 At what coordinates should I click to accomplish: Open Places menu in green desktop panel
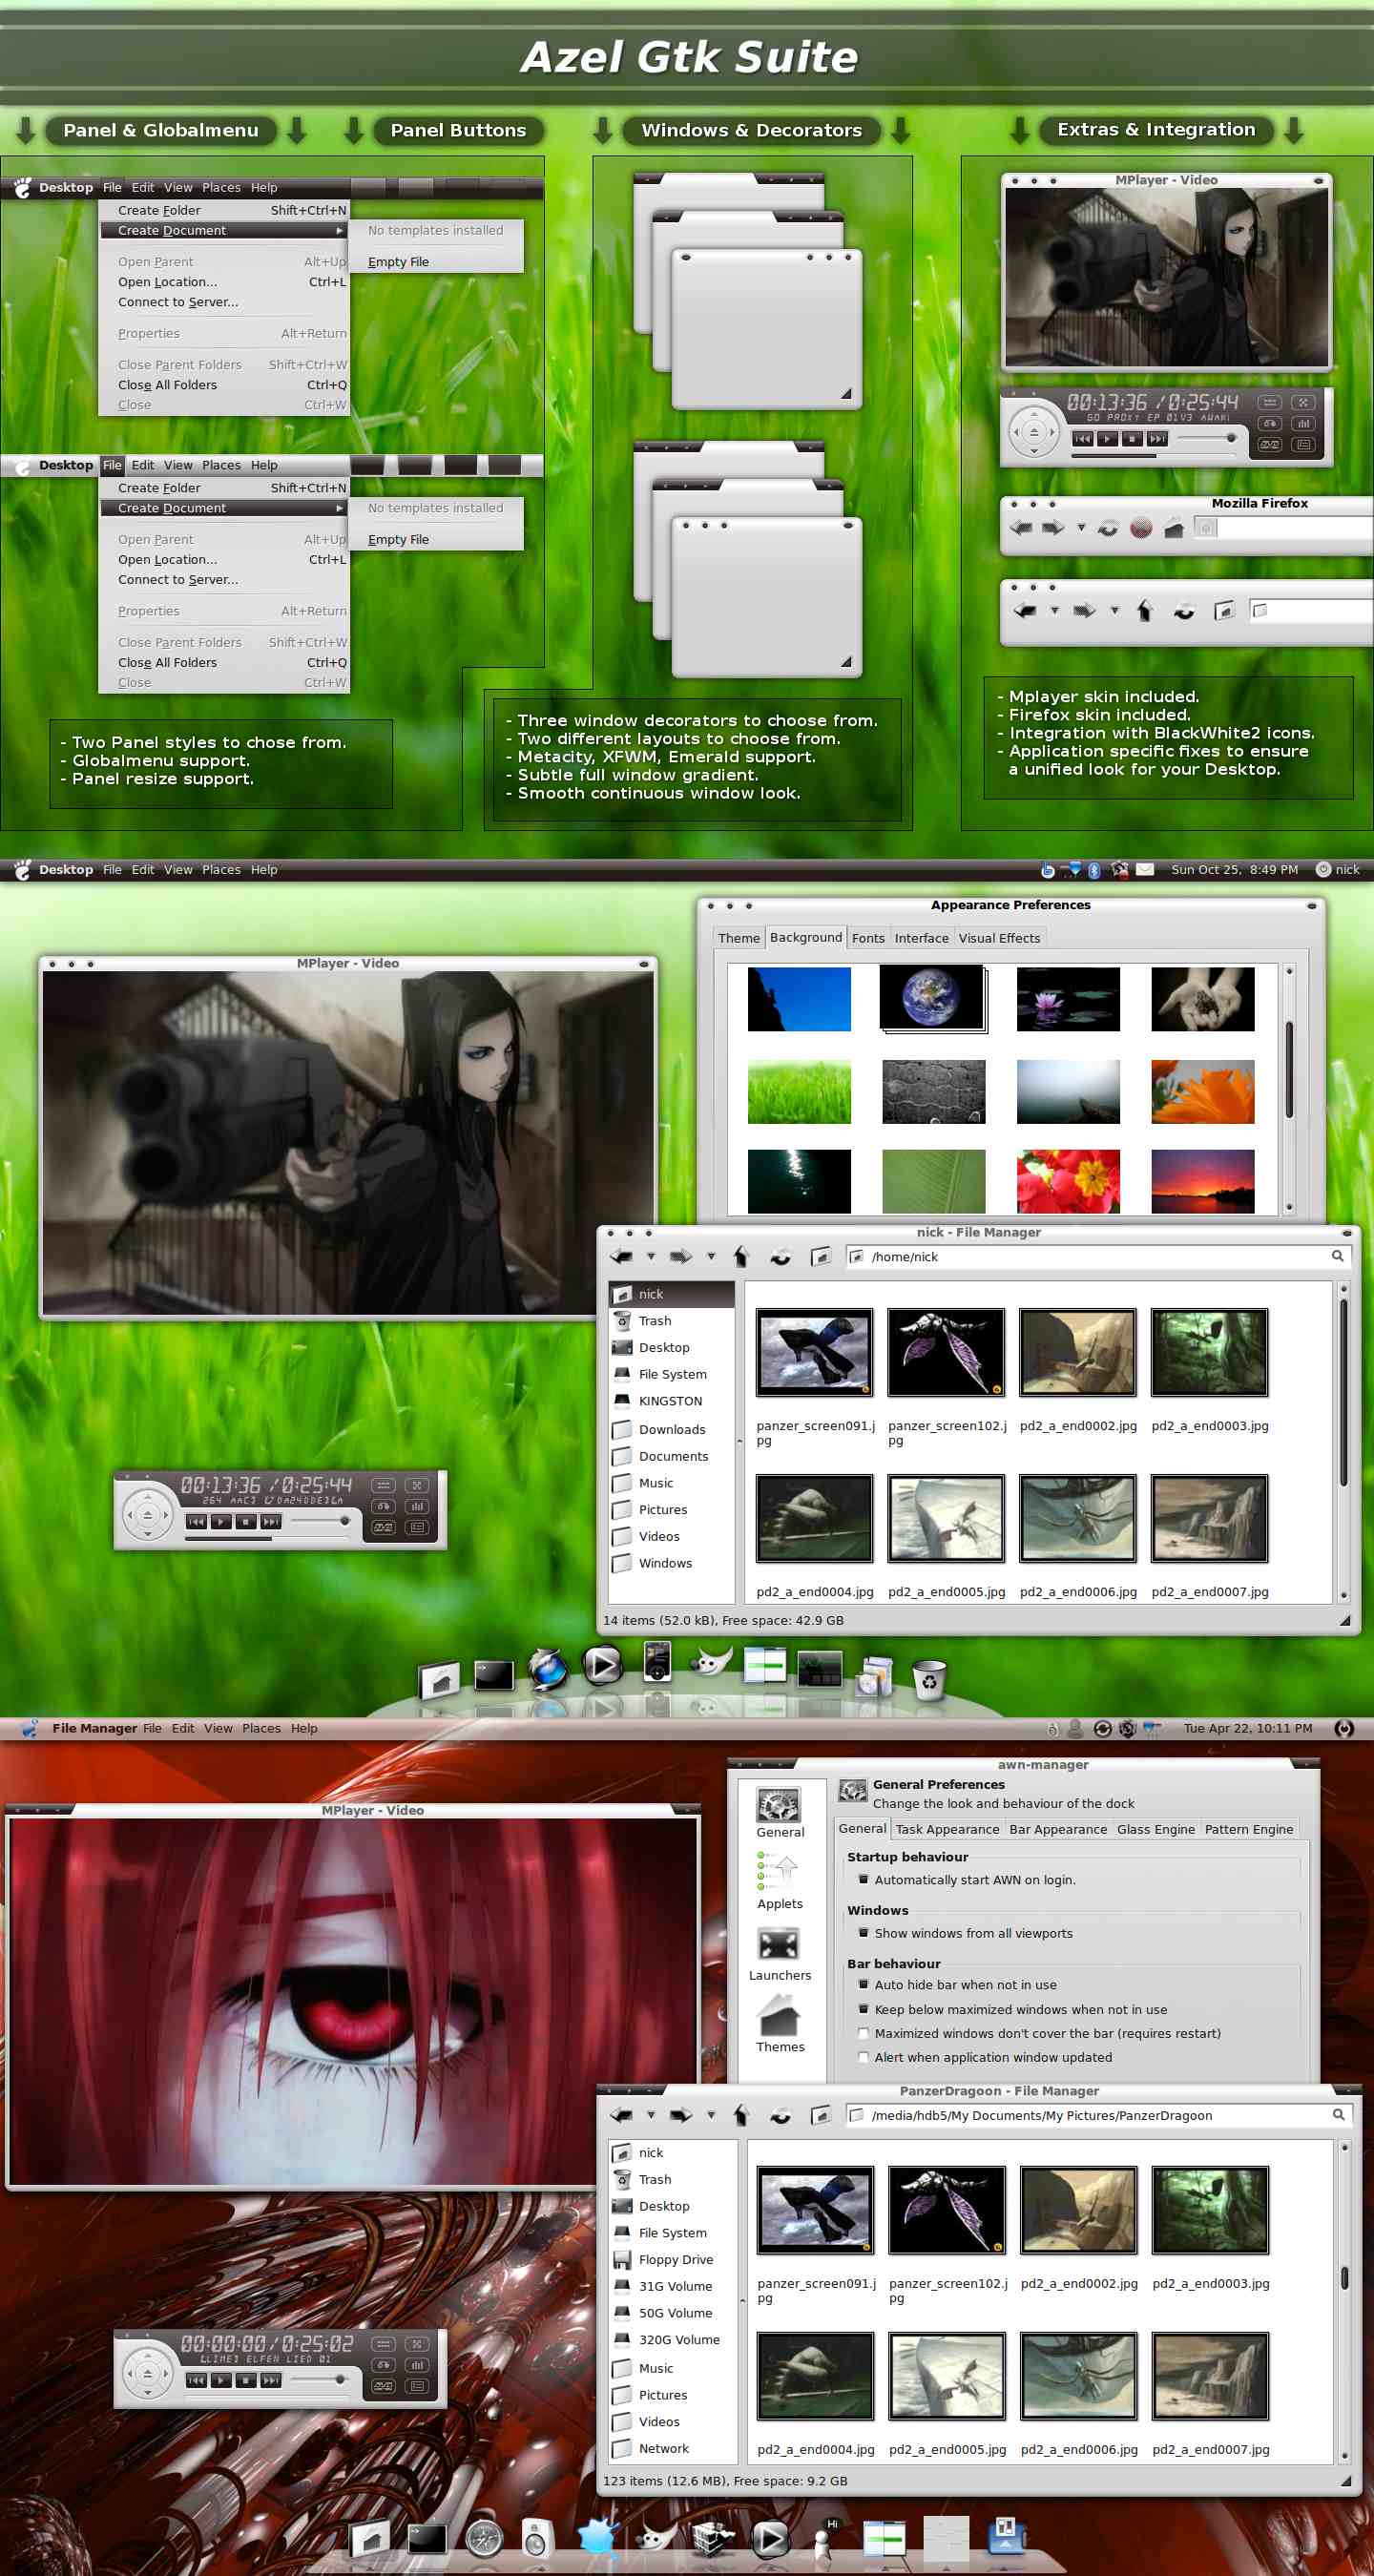point(221,870)
